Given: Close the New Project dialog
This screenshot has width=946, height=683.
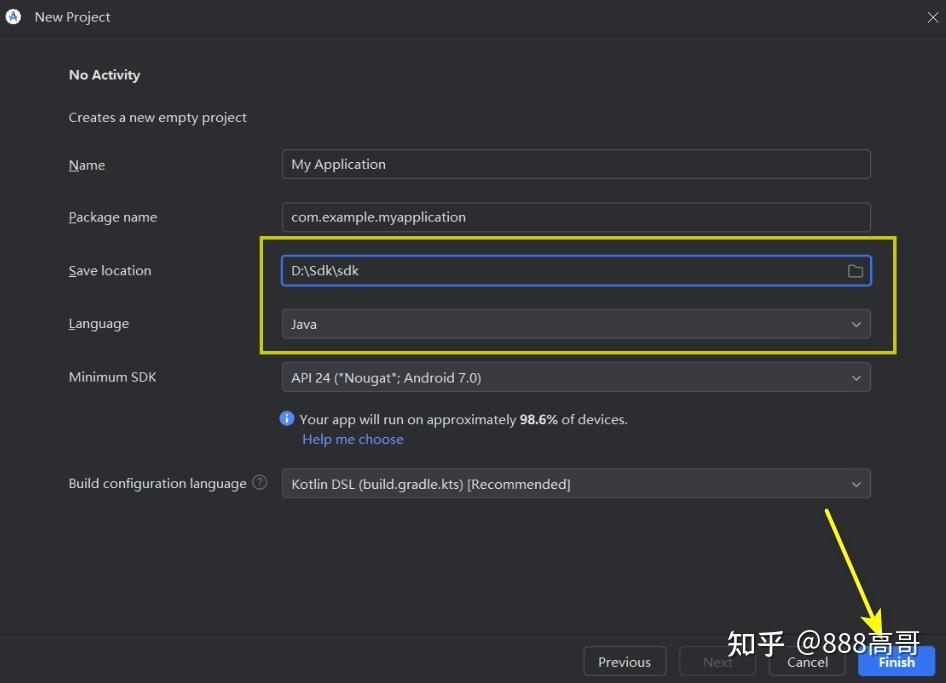Looking at the screenshot, I should [x=932, y=17].
